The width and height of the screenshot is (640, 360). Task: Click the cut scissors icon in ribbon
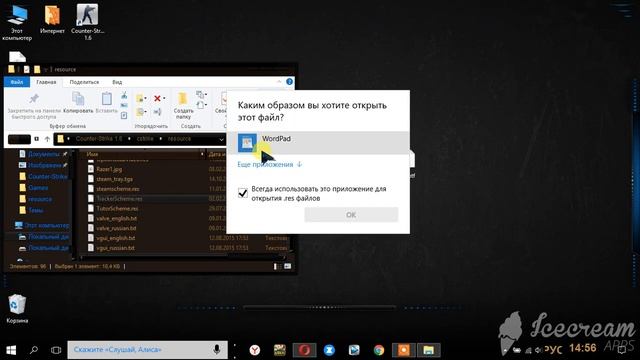(124, 96)
